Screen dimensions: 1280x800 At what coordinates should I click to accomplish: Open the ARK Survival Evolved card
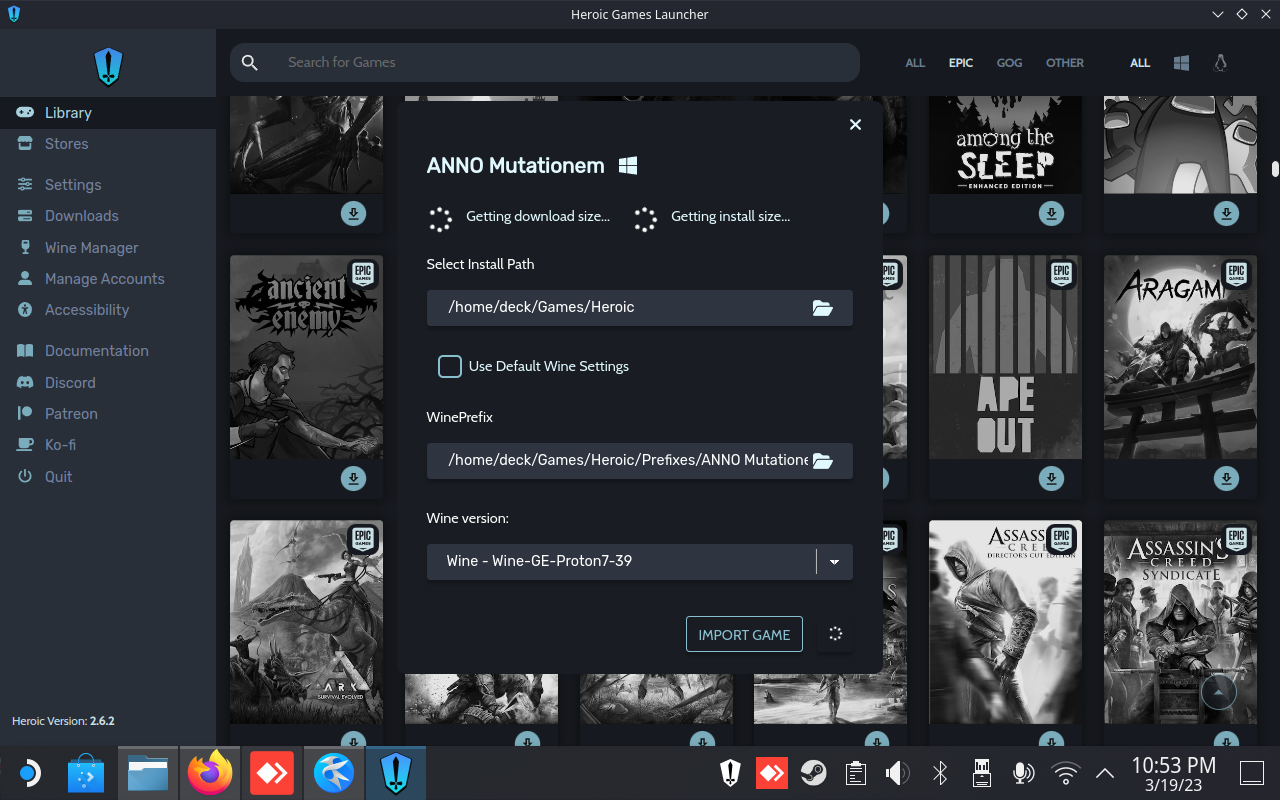tap(306, 622)
